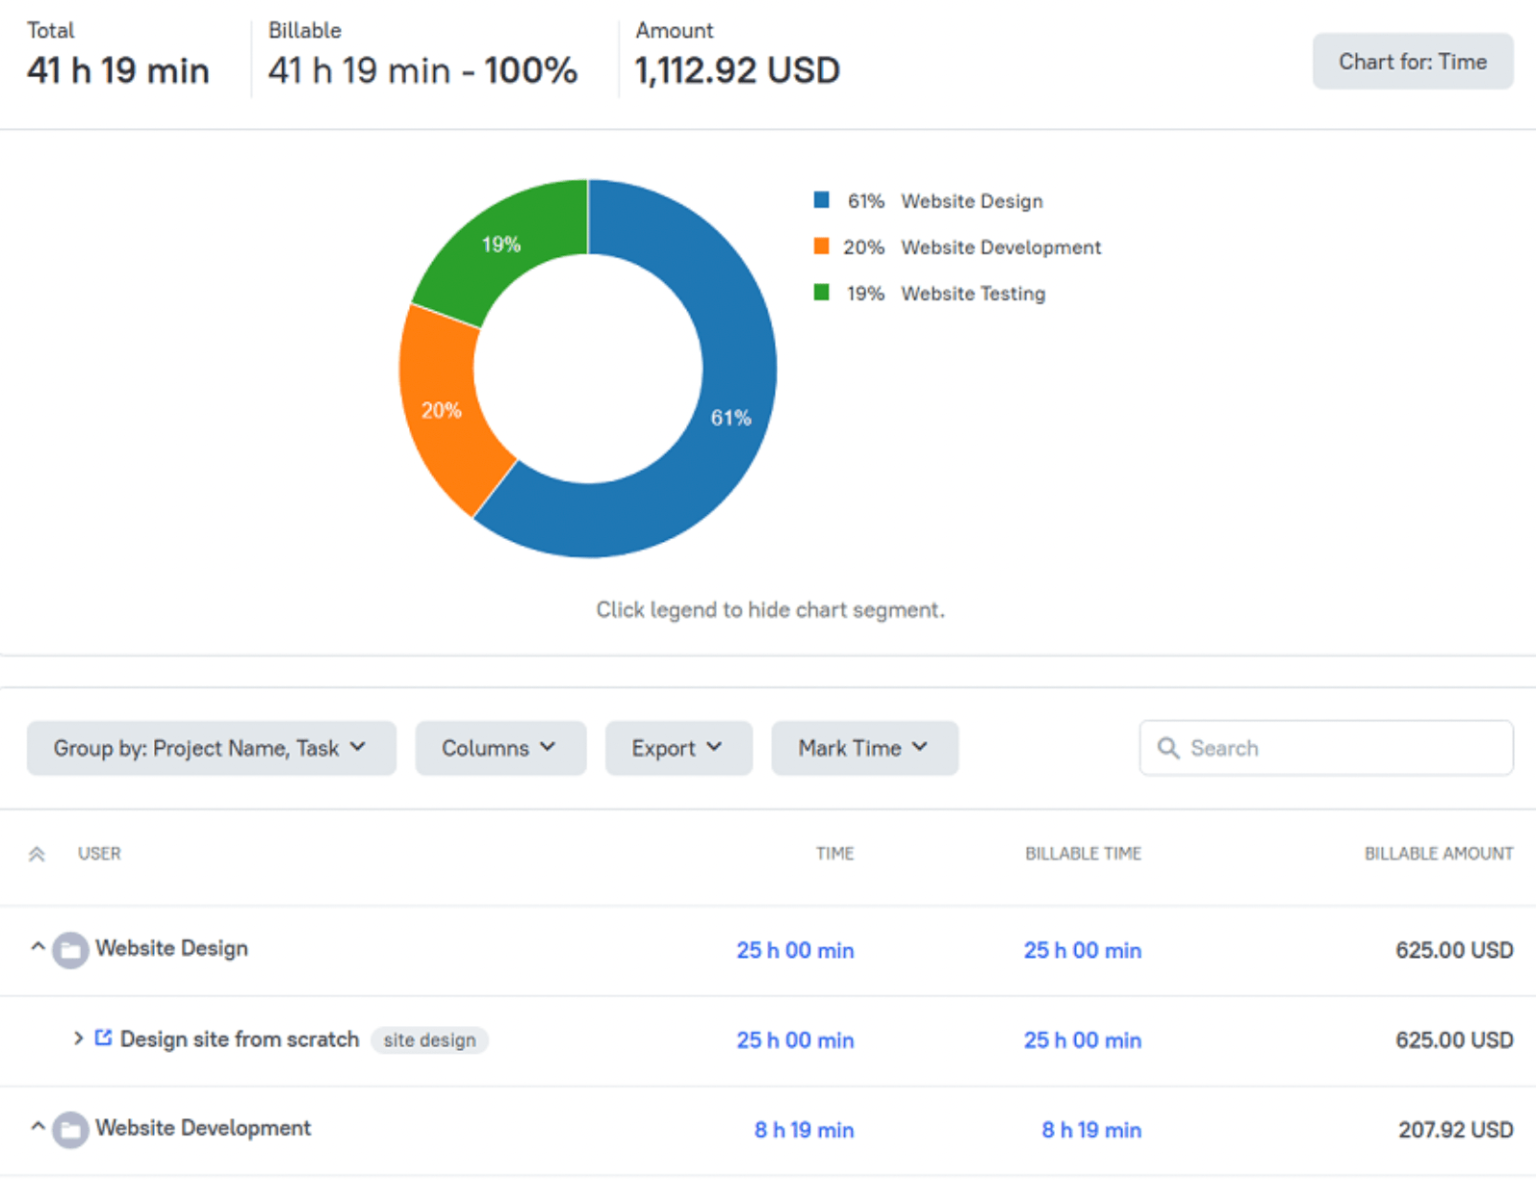
Task: Open the Mark Time dropdown
Action: click(864, 748)
